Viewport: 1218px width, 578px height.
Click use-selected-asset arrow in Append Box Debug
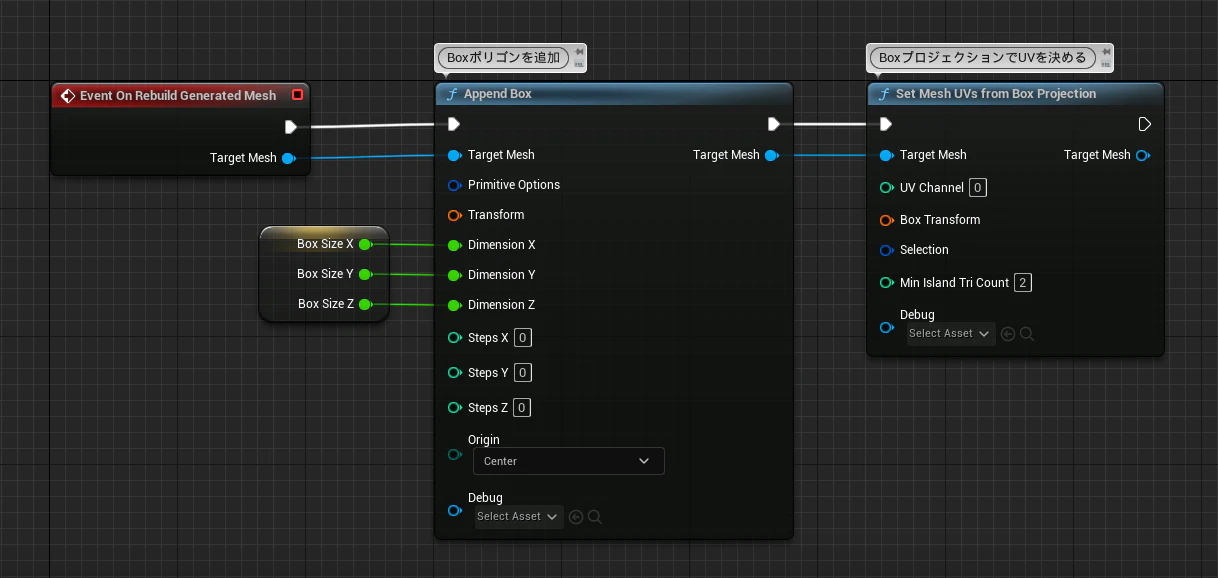(x=576, y=517)
